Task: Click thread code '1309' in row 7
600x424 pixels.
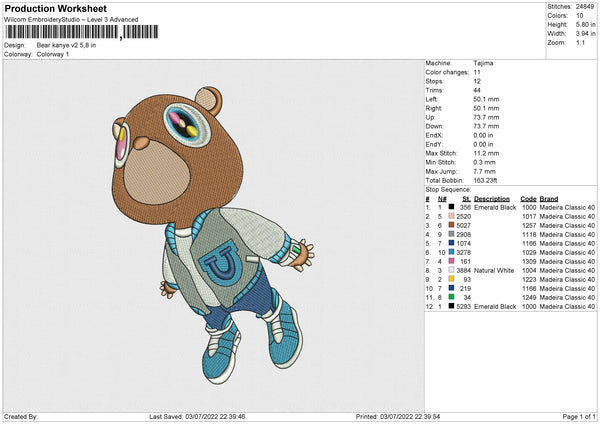Action: click(530, 261)
